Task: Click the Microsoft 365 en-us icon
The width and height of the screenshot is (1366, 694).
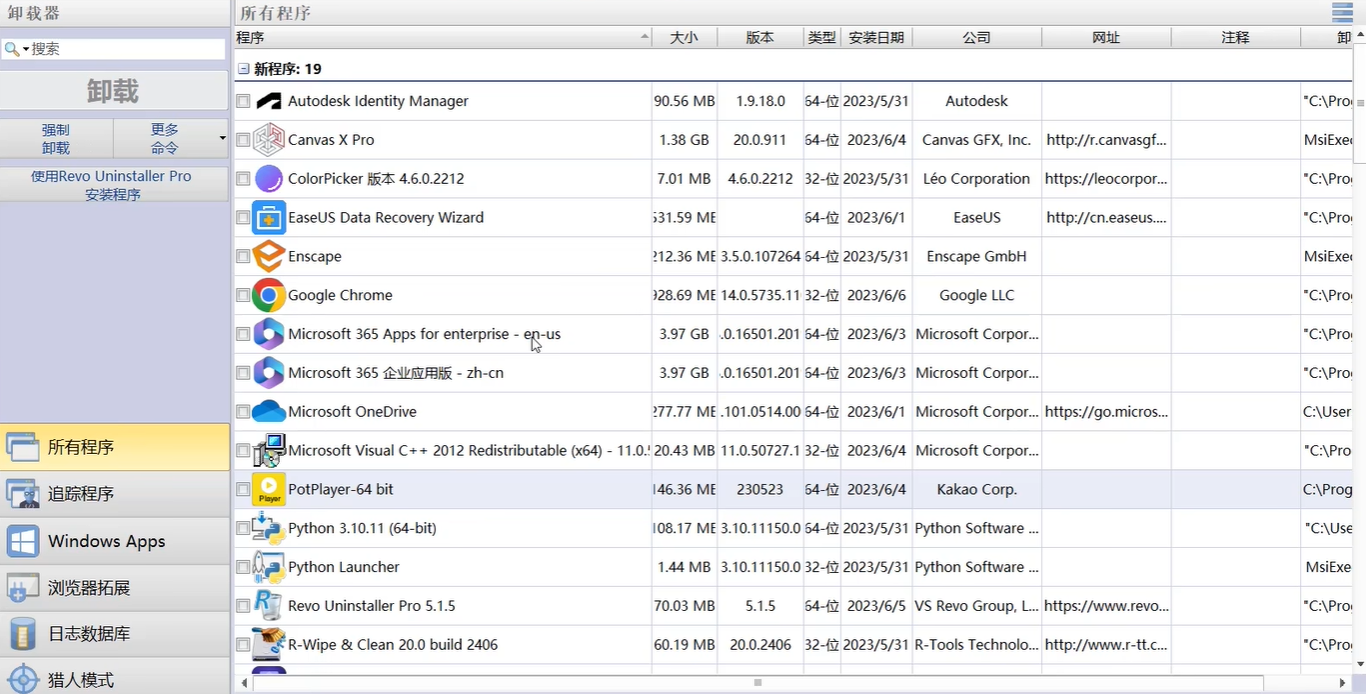Action: point(269,334)
